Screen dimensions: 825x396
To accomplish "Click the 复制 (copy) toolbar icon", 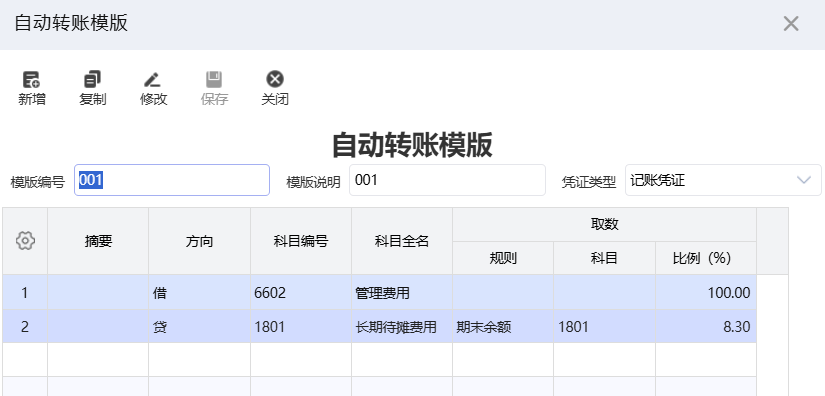I will [x=93, y=79].
